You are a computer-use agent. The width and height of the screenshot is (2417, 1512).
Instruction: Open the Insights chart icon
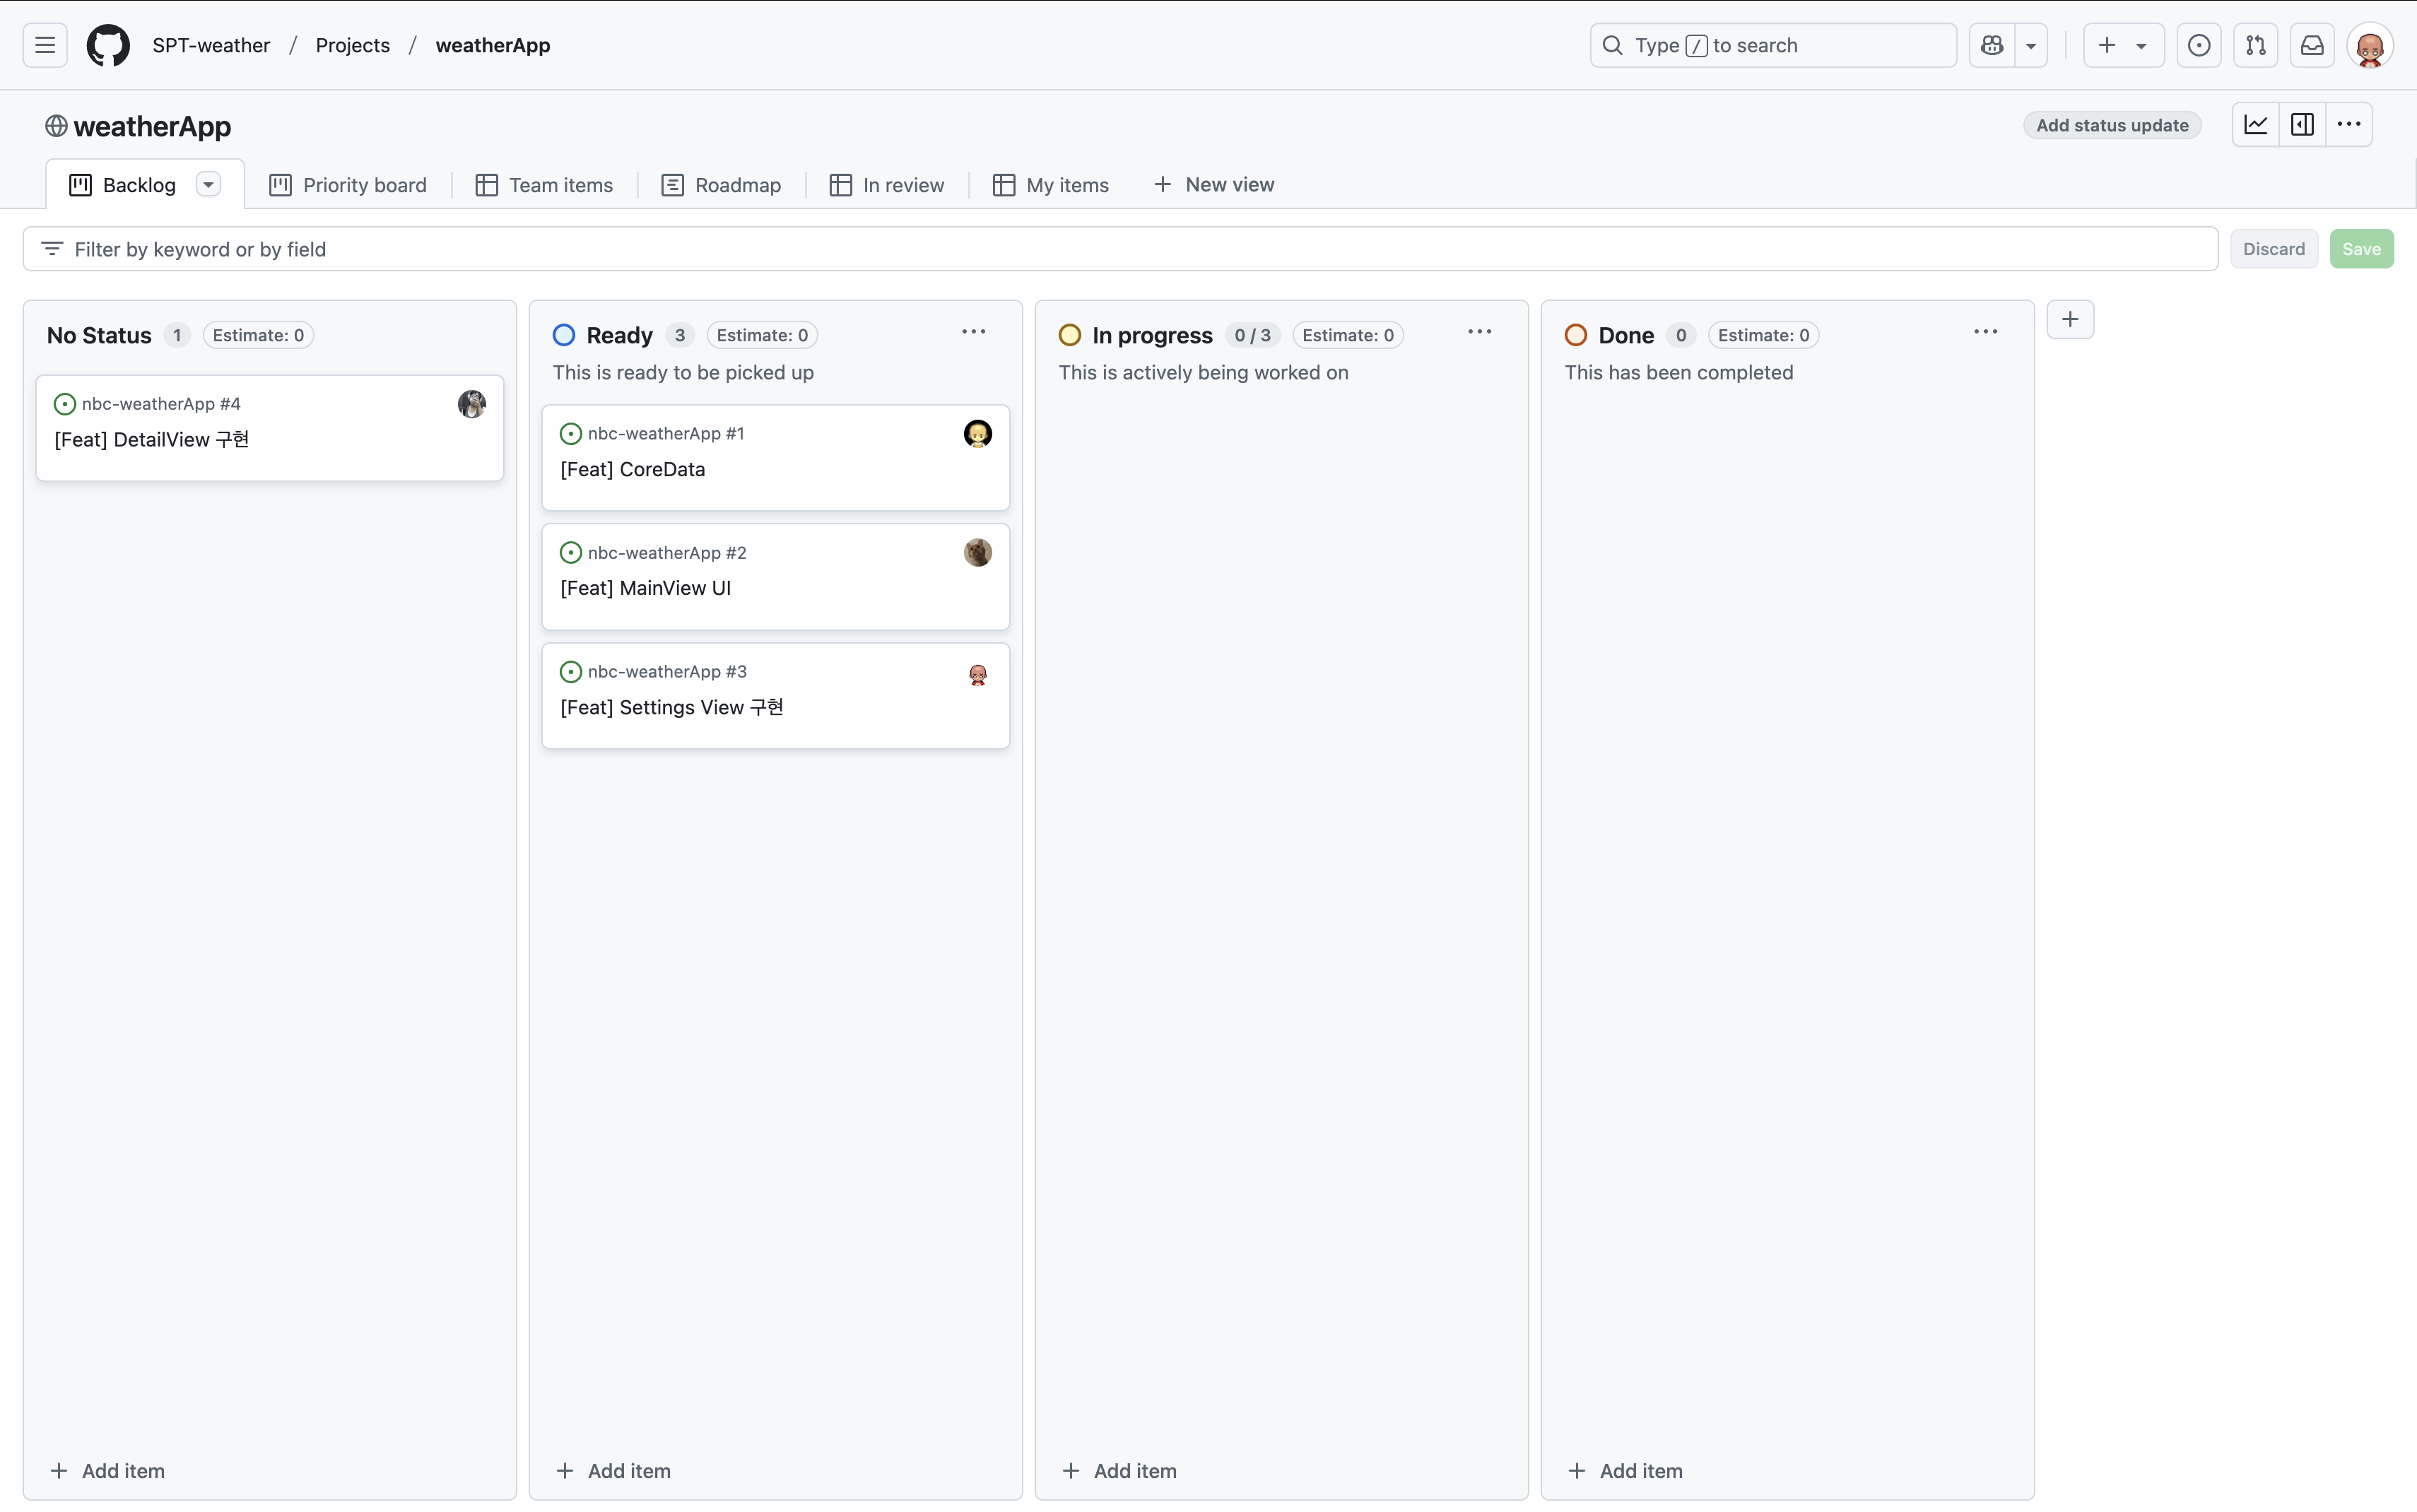coord(2255,125)
